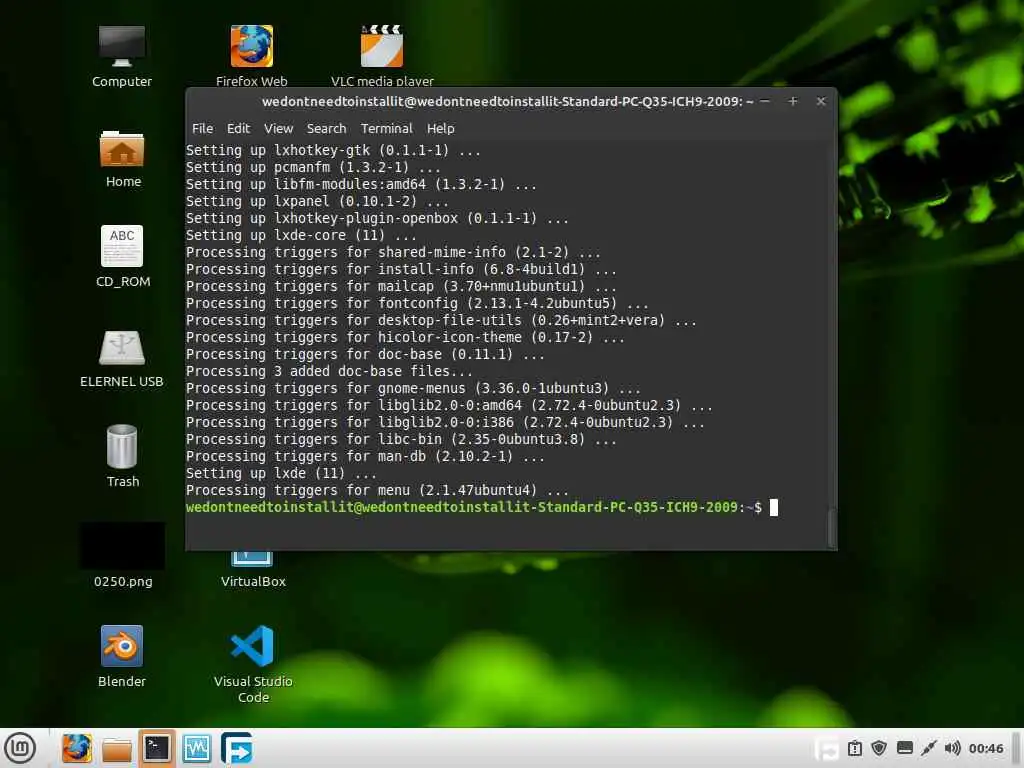1024x768 pixels.
Task: Click the 'Processing 3 added doc-base files...' line
Action: 329,371
